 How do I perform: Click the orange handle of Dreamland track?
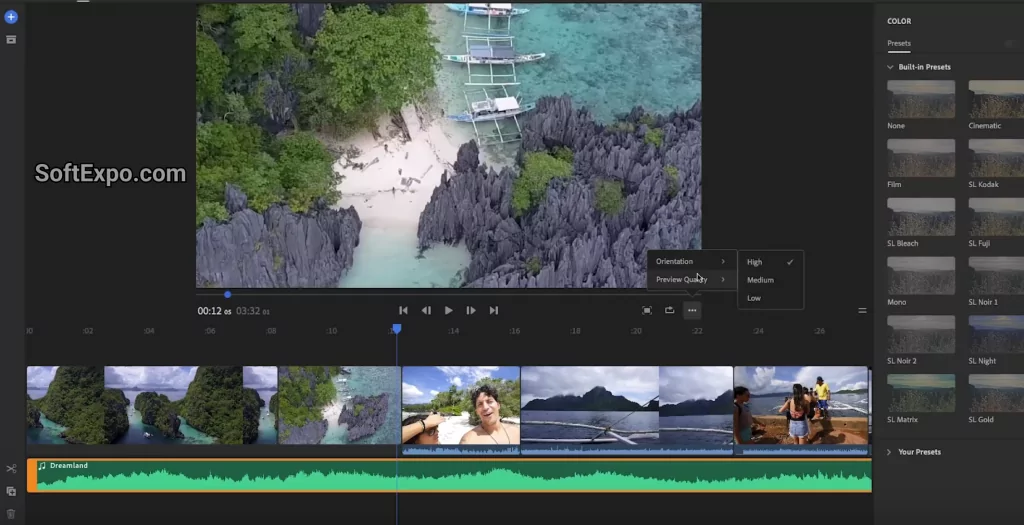point(31,475)
